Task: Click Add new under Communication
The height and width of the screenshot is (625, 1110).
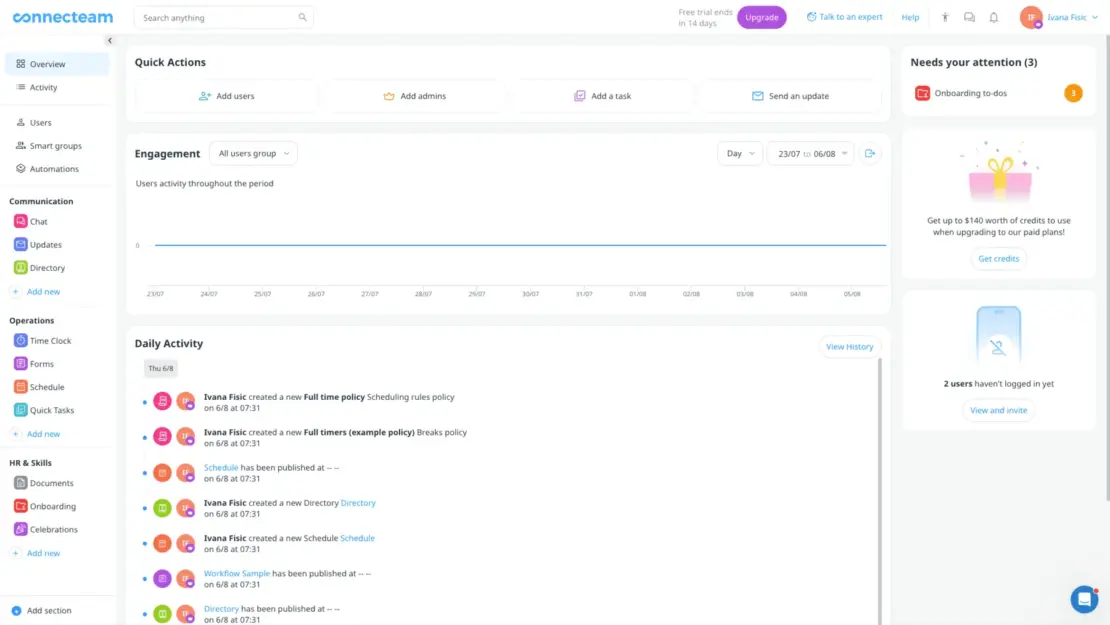Action: pos(36,292)
